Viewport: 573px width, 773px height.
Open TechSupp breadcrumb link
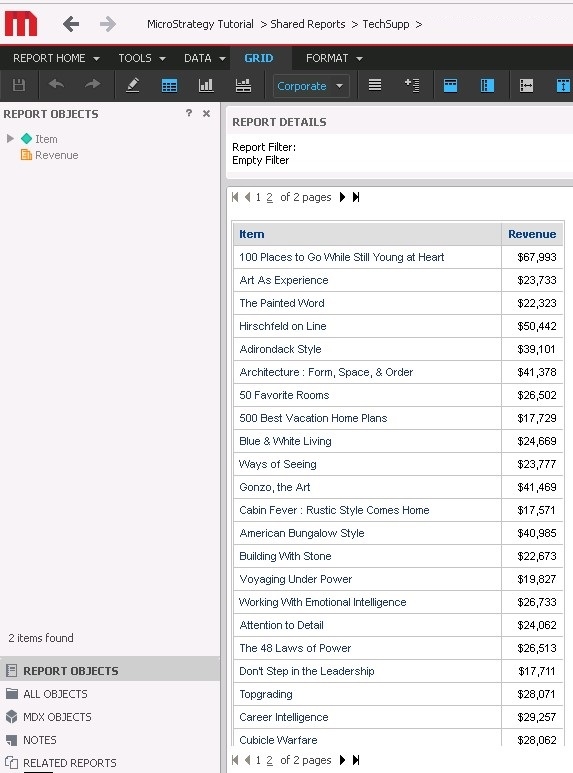click(x=386, y=24)
